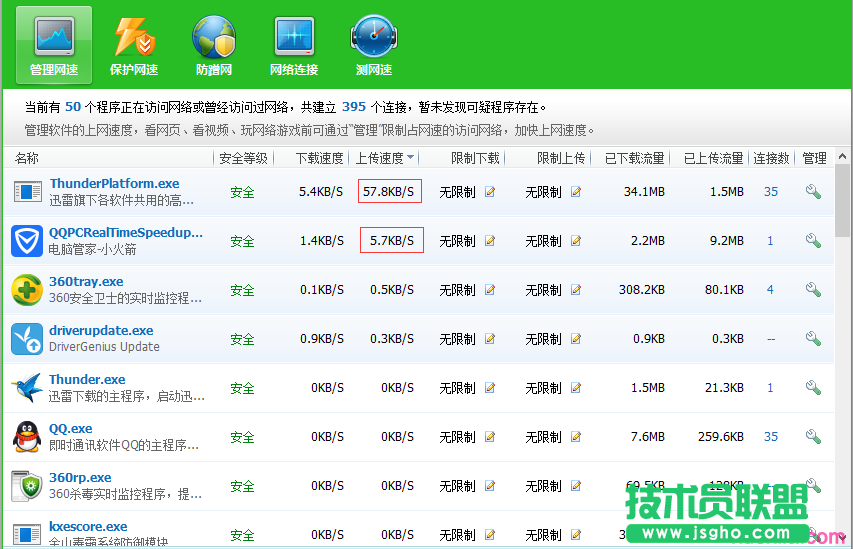Click the 名称 column header

tap(28, 158)
